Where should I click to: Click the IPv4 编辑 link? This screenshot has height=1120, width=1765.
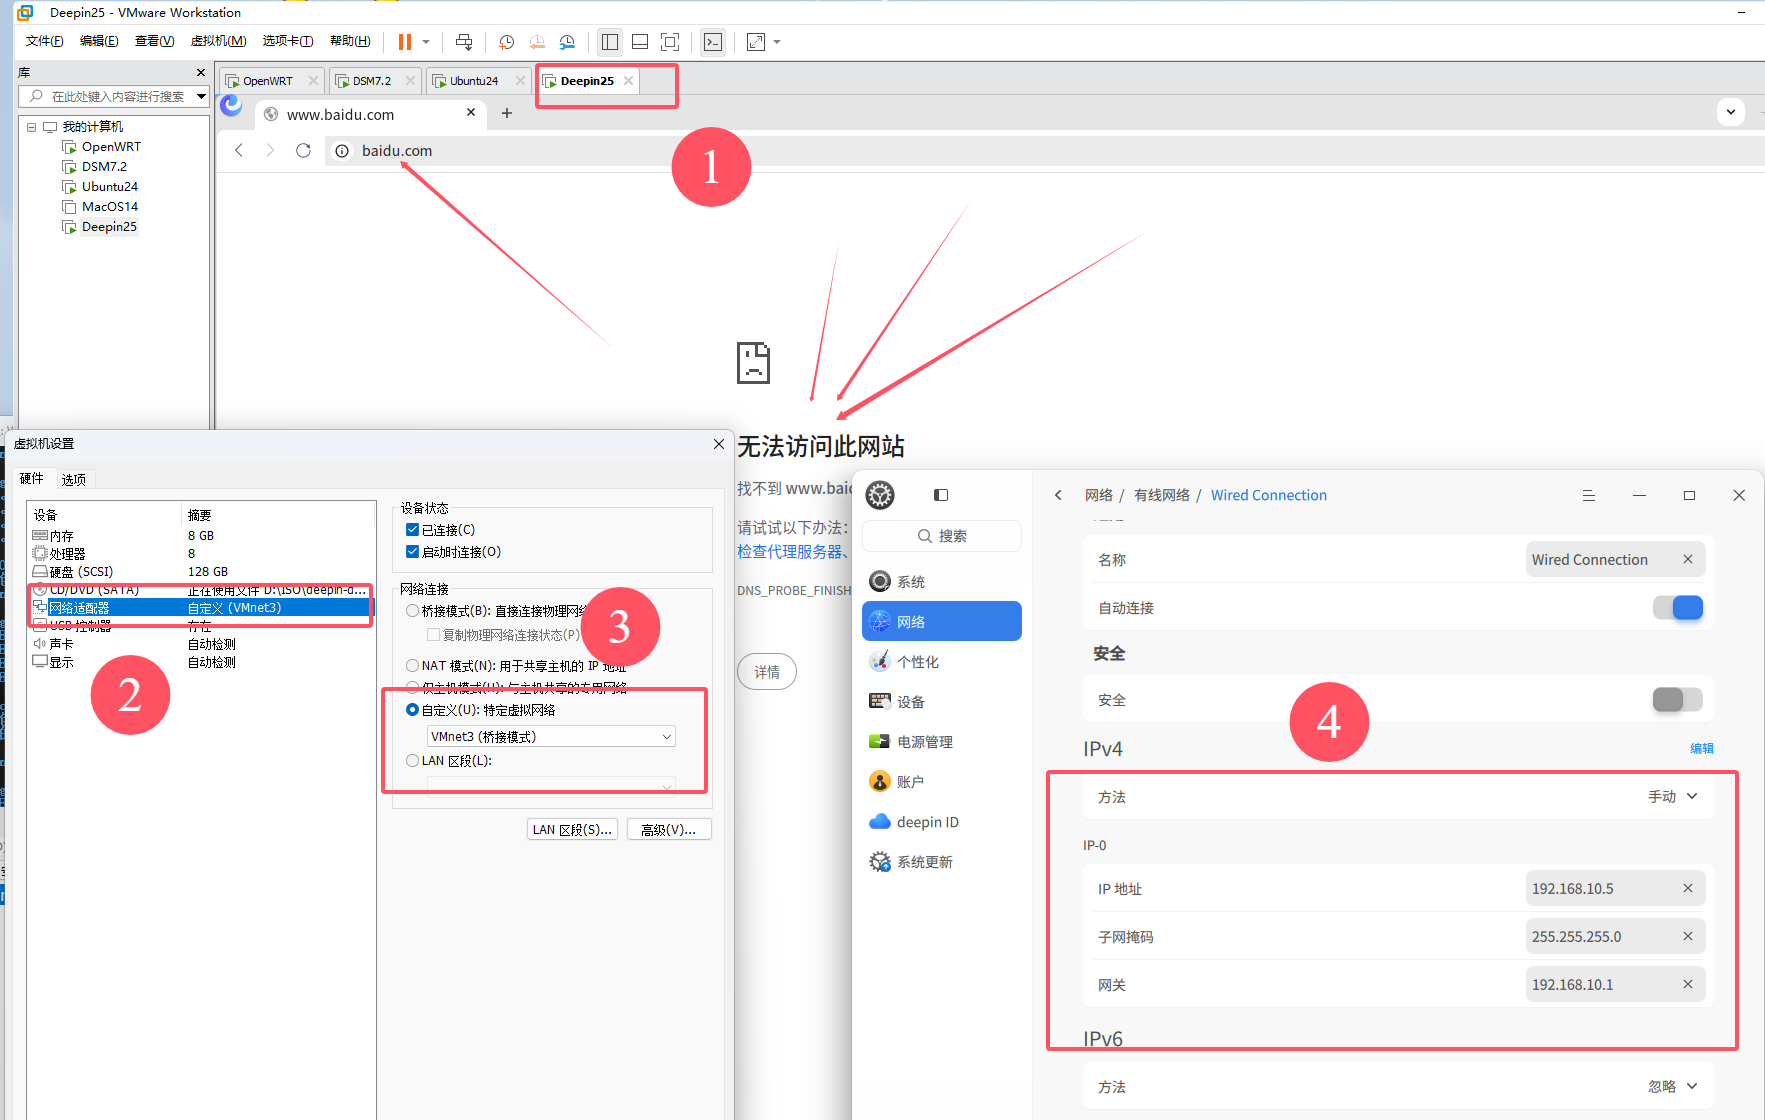click(x=1702, y=748)
